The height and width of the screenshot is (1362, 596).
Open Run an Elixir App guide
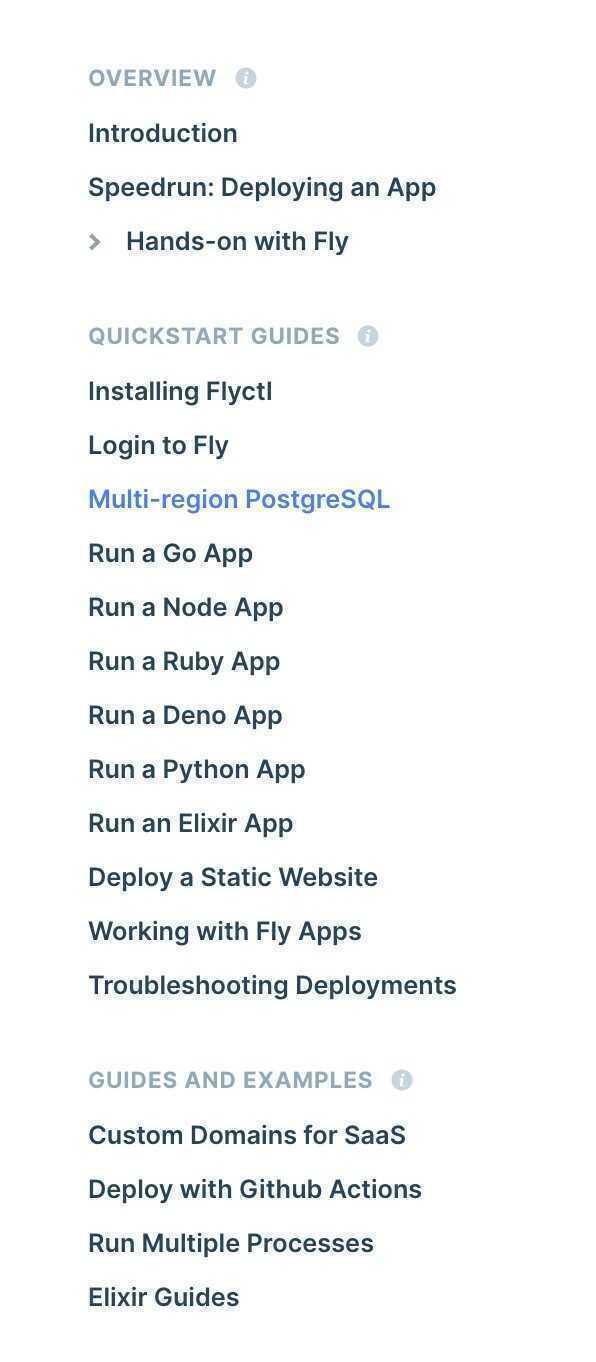[x=191, y=823]
